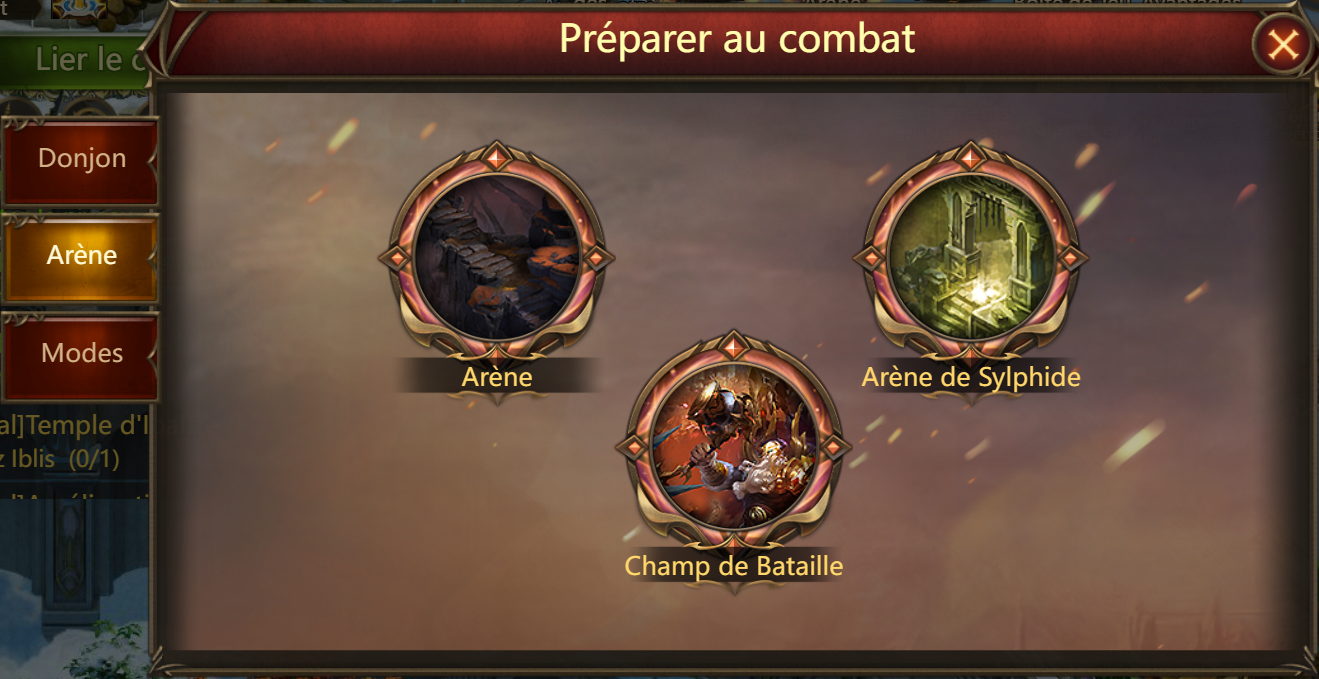Viewport: 1319px width, 679px height.
Task: Open the Arène stone staircase medallion
Action: point(497,257)
